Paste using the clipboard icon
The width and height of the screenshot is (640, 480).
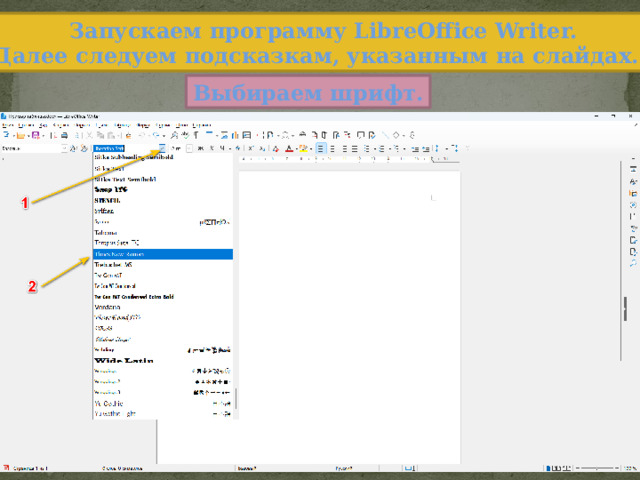(x=111, y=135)
